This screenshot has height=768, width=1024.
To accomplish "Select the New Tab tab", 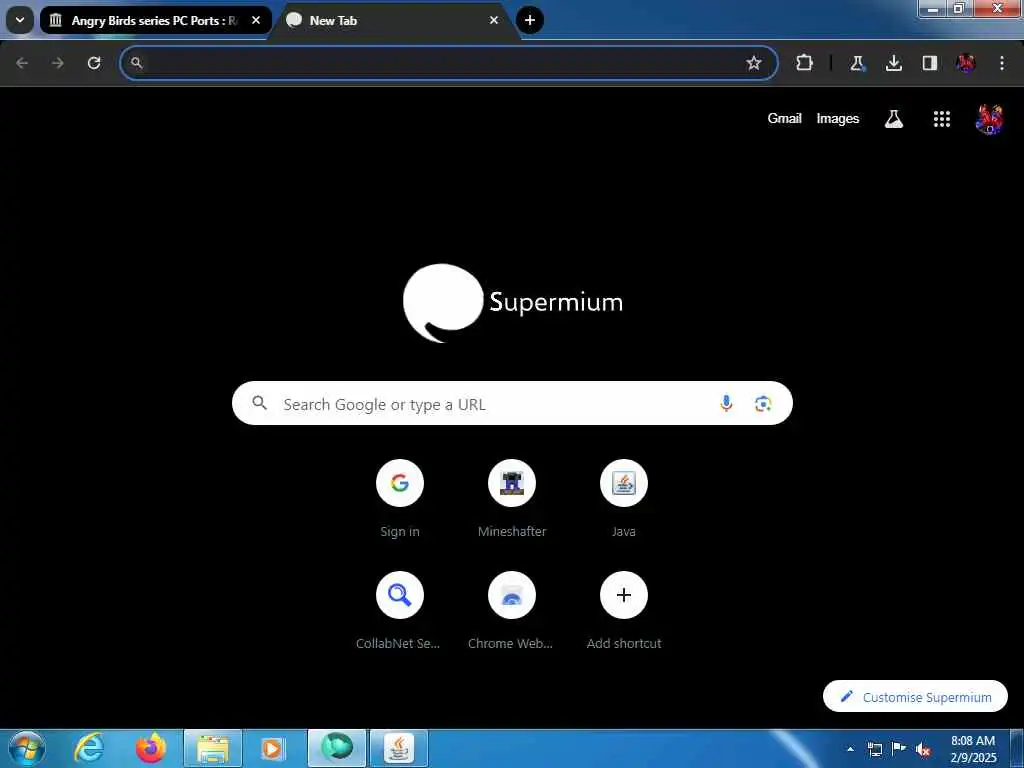I will pos(392,20).
